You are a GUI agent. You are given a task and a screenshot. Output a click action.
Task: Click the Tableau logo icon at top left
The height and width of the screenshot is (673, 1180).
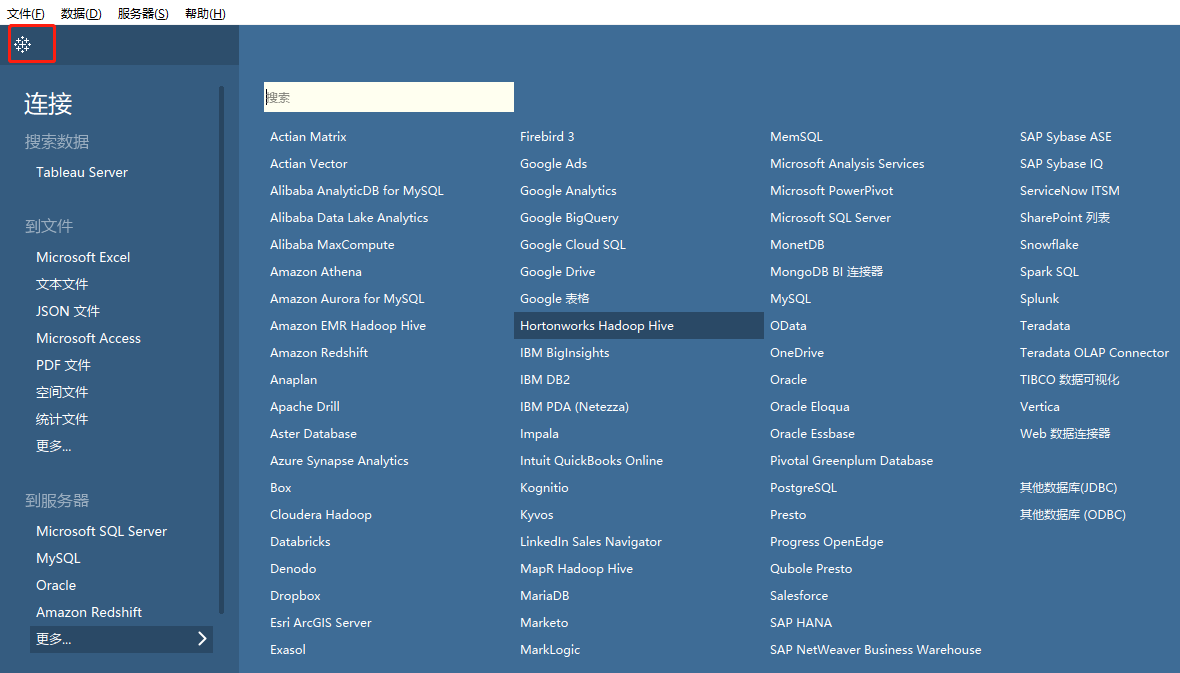23,44
